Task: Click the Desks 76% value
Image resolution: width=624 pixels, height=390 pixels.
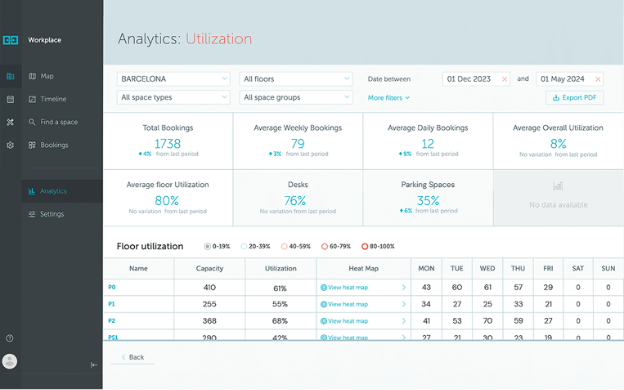Action: coord(295,201)
